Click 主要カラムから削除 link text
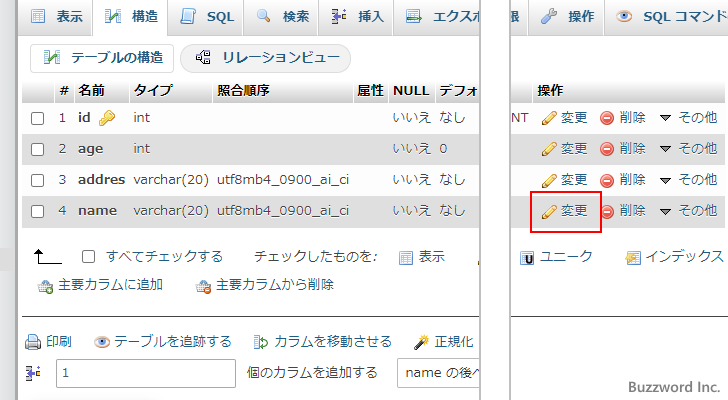728x400 pixels. pos(275,285)
